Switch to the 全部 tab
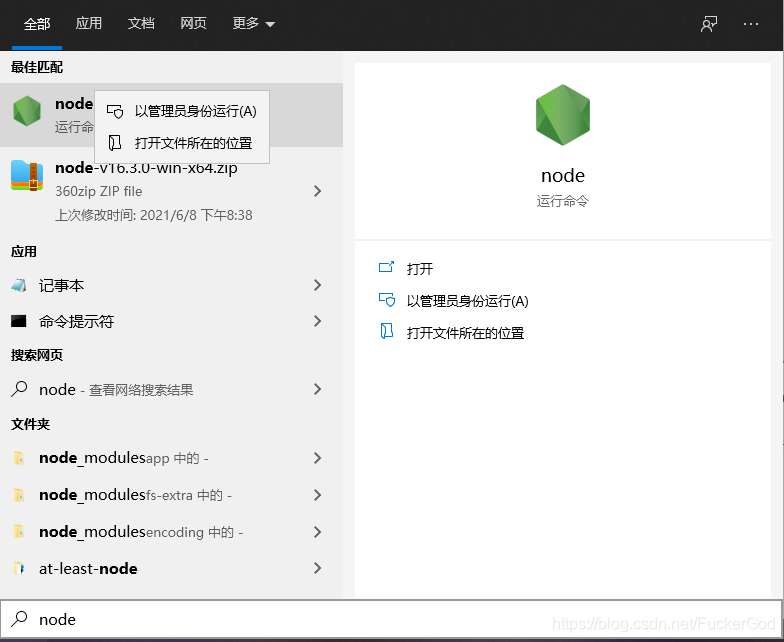Viewport: 784px width, 642px height. (x=37, y=24)
